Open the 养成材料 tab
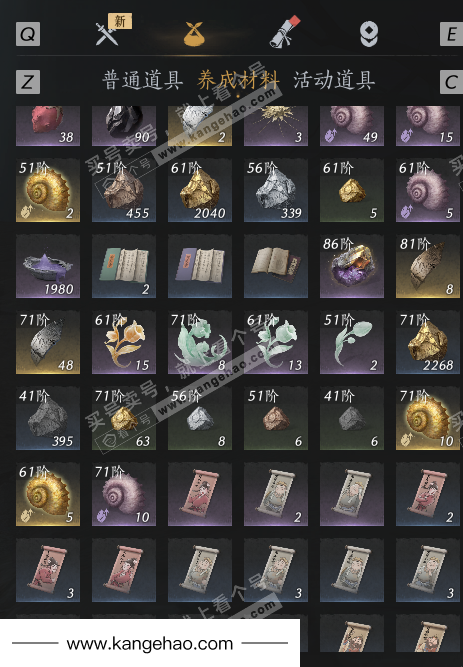Viewport: 463px width, 667px height. [238, 80]
